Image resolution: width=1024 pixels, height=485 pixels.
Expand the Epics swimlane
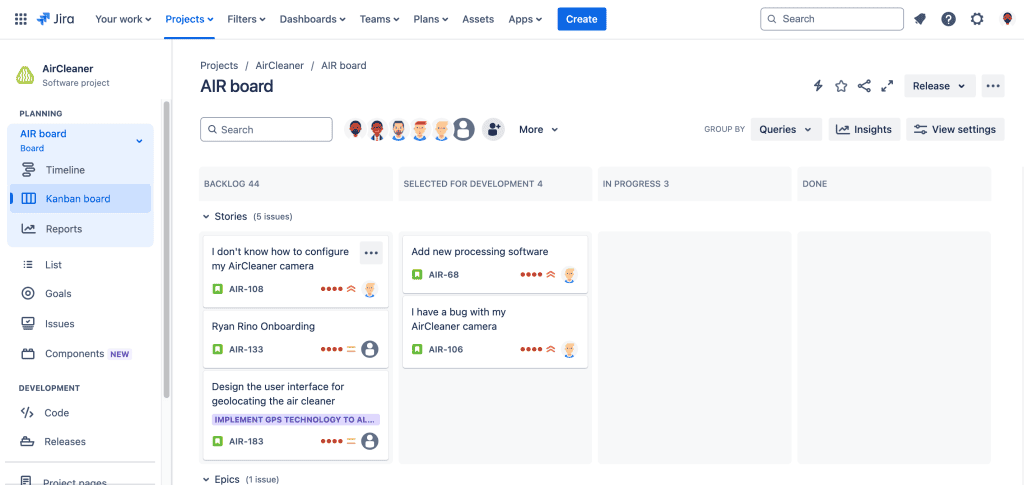click(x=206, y=479)
